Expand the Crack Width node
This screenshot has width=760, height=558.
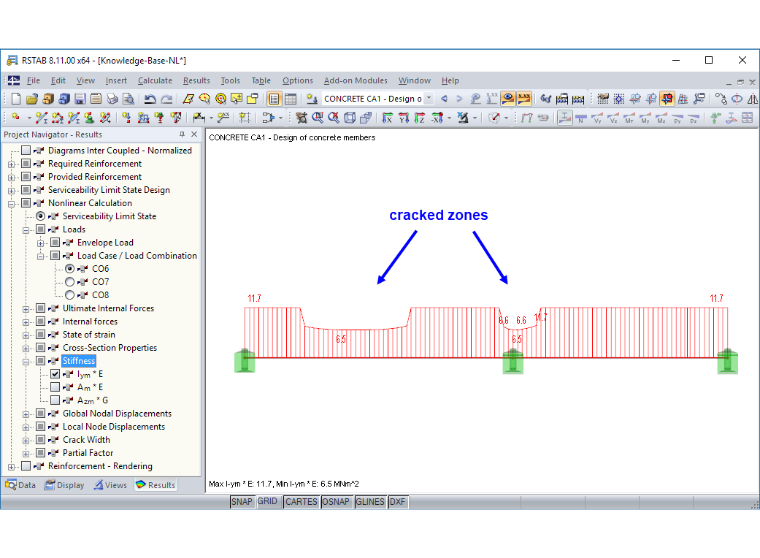26,440
